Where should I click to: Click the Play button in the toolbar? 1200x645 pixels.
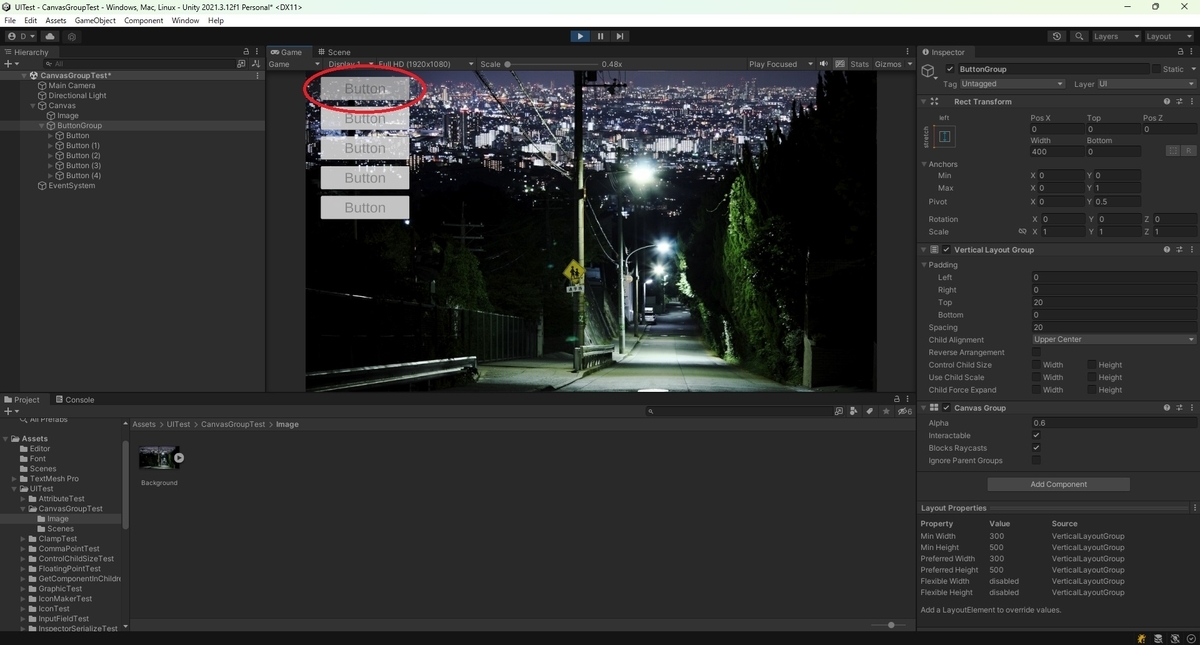580,36
